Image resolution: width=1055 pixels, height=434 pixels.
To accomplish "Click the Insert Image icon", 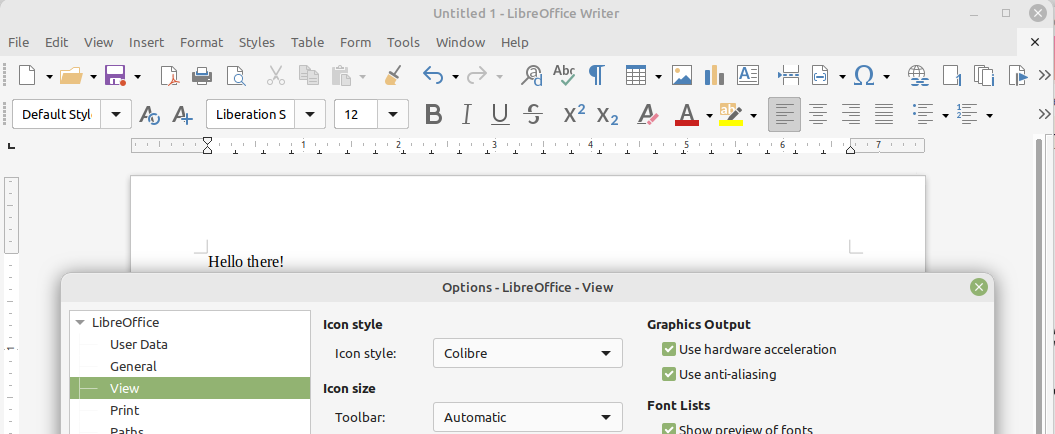I will 682,76.
